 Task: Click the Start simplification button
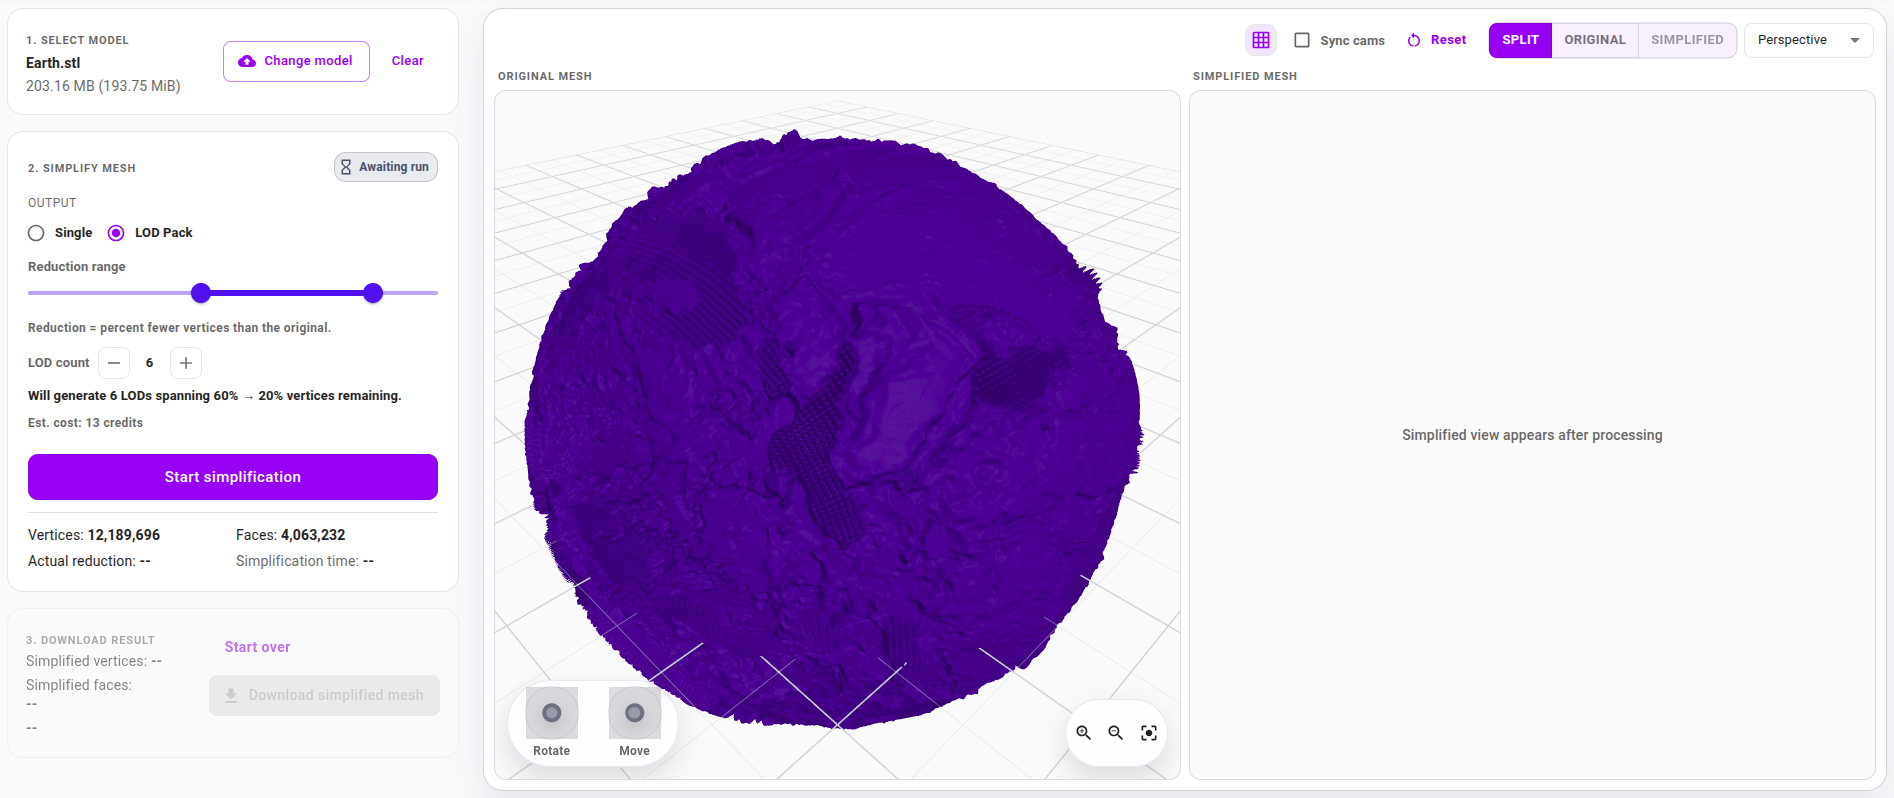[x=233, y=477]
